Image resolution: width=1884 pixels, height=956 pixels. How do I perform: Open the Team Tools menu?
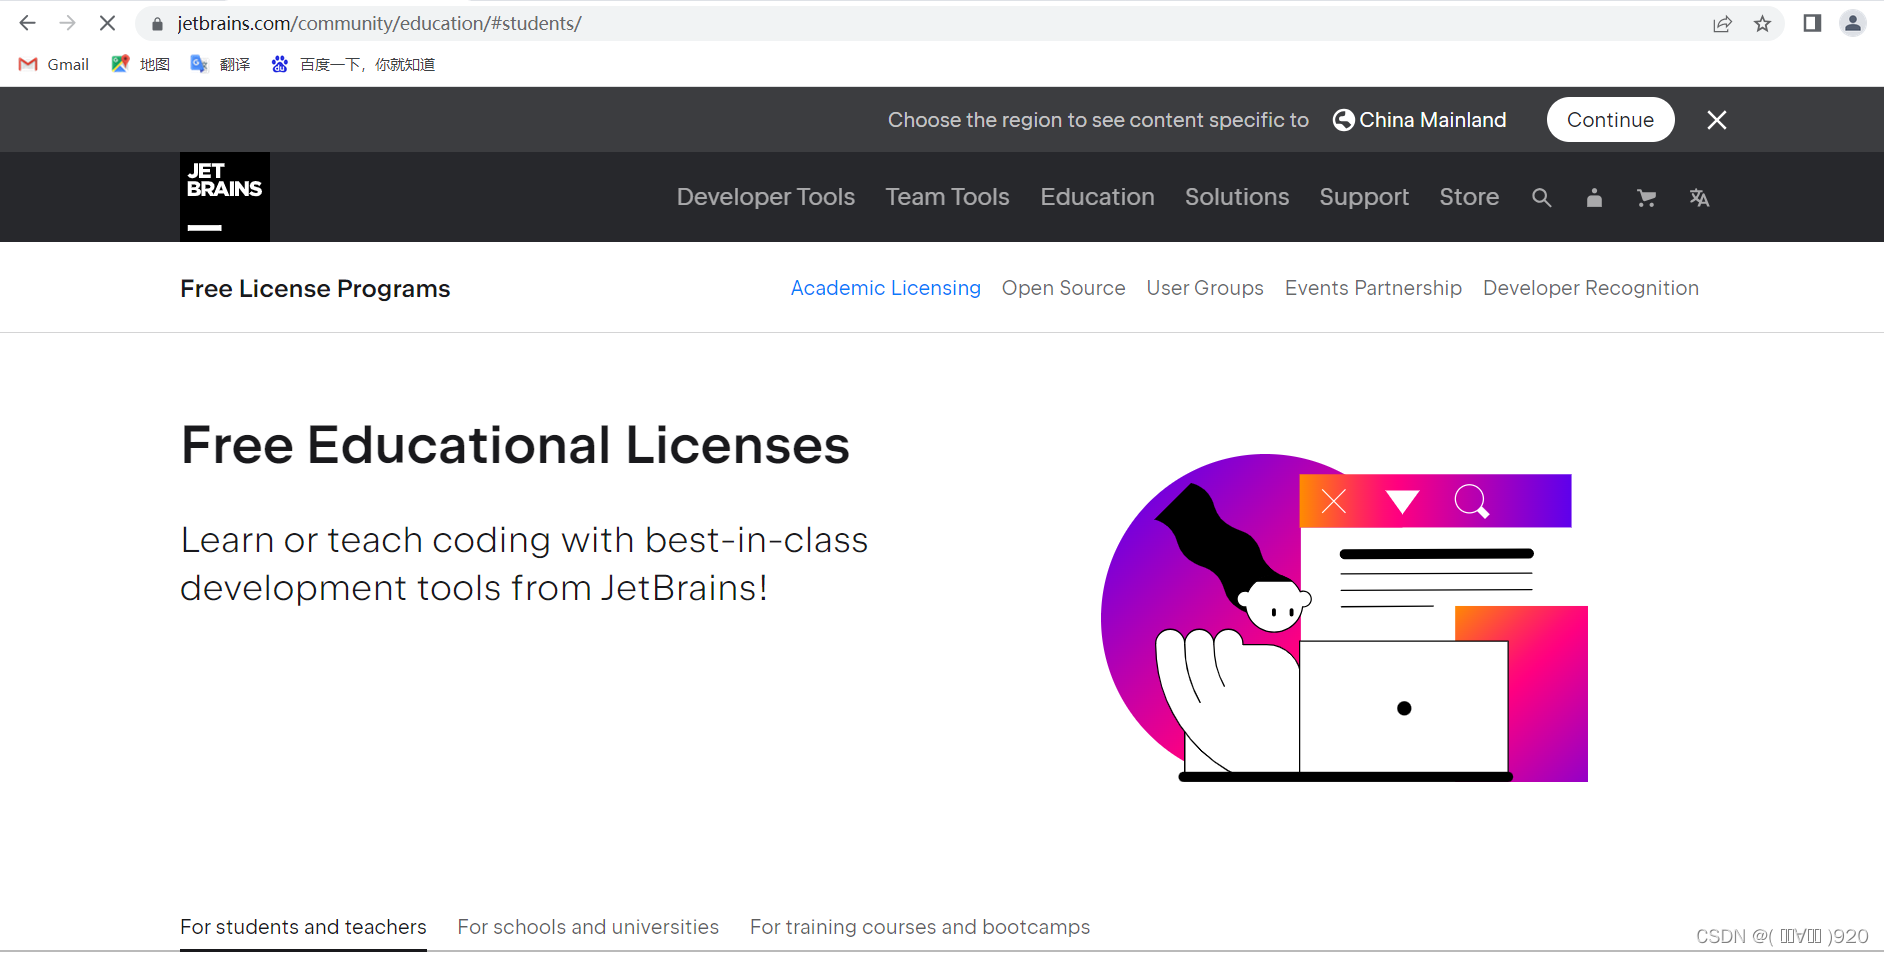pyautogui.click(x=947, y=197)
